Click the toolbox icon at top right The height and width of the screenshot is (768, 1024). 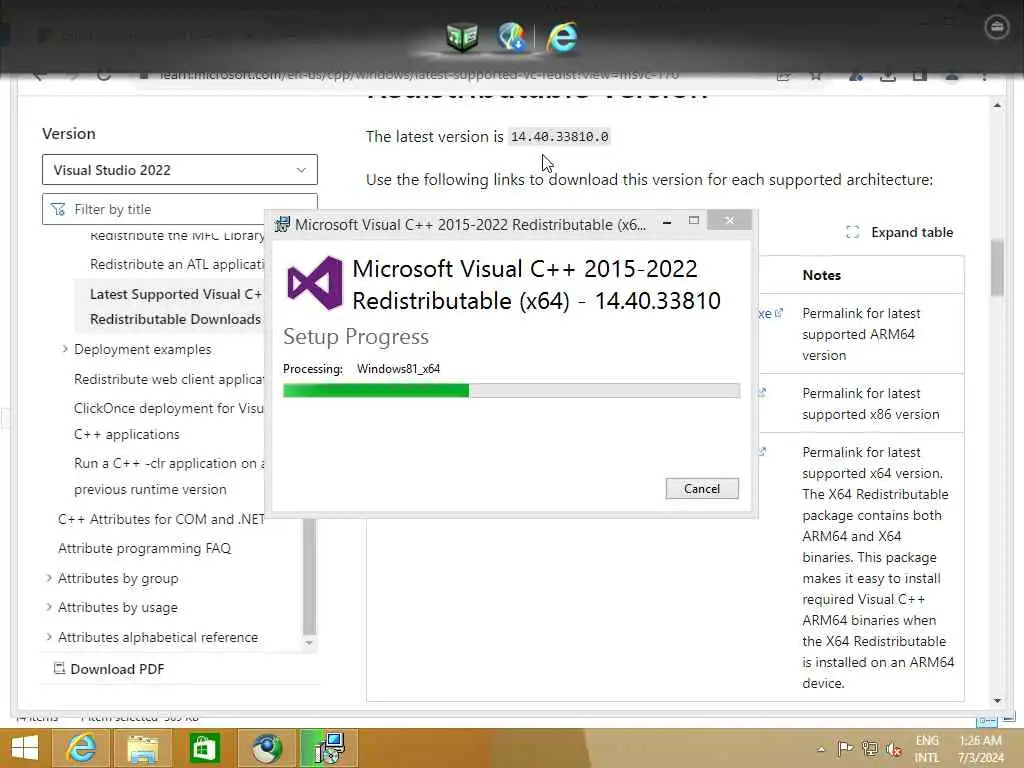pos(996,27)
